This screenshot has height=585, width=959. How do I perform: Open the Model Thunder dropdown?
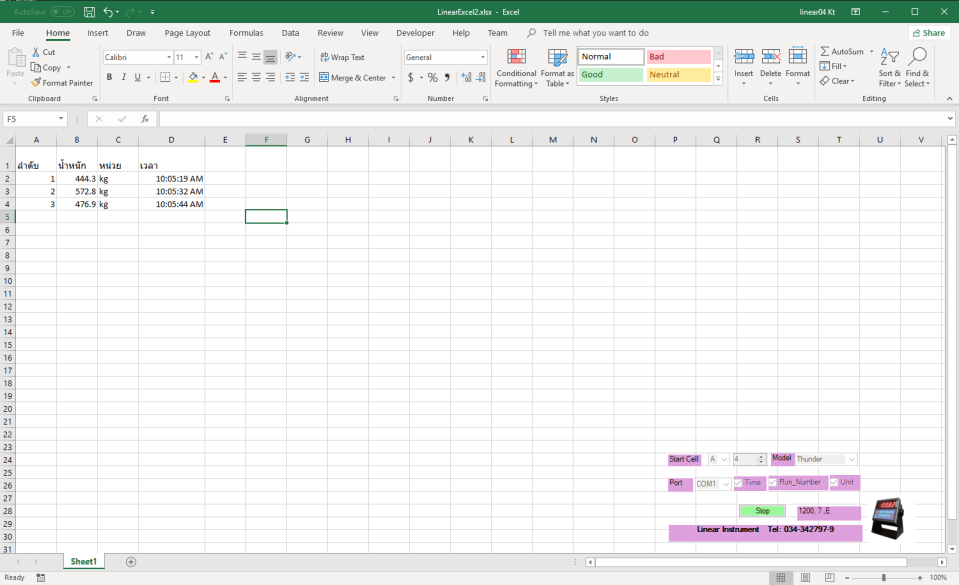[x=851, y=459]
